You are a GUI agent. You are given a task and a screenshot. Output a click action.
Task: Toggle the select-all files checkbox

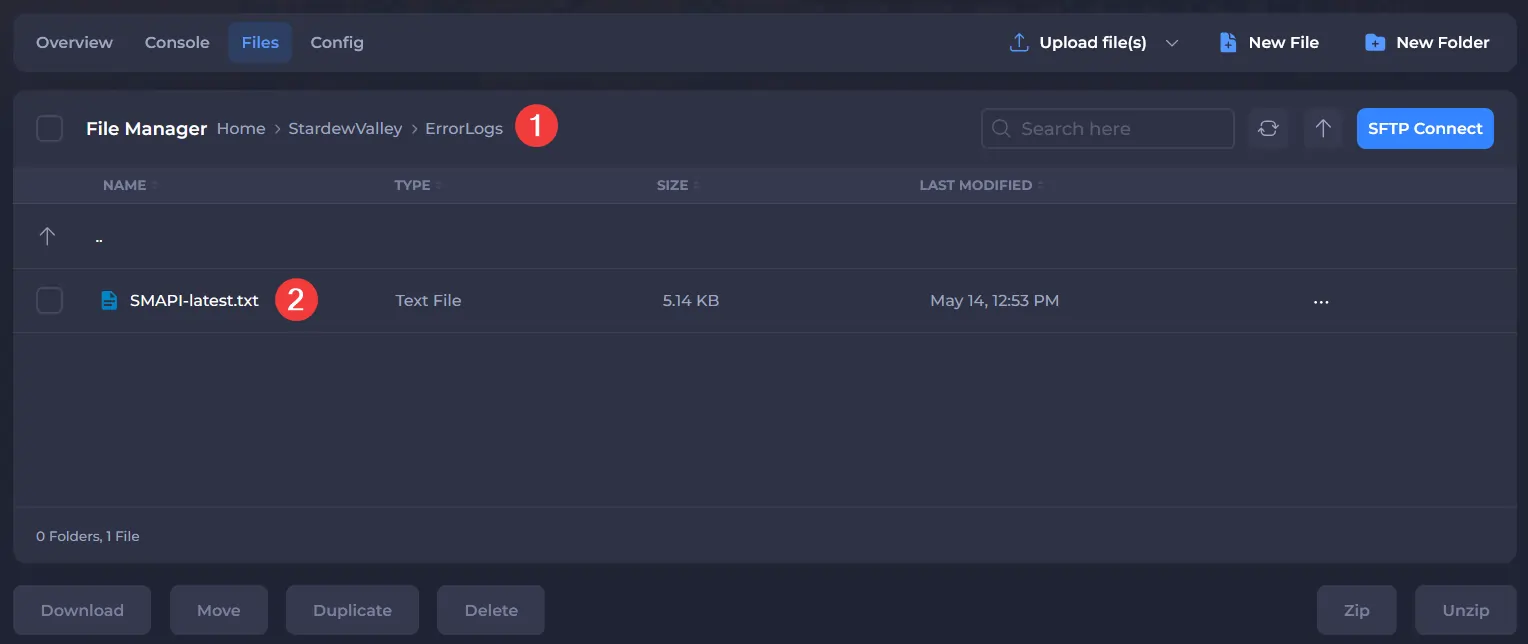coord(49,129)
